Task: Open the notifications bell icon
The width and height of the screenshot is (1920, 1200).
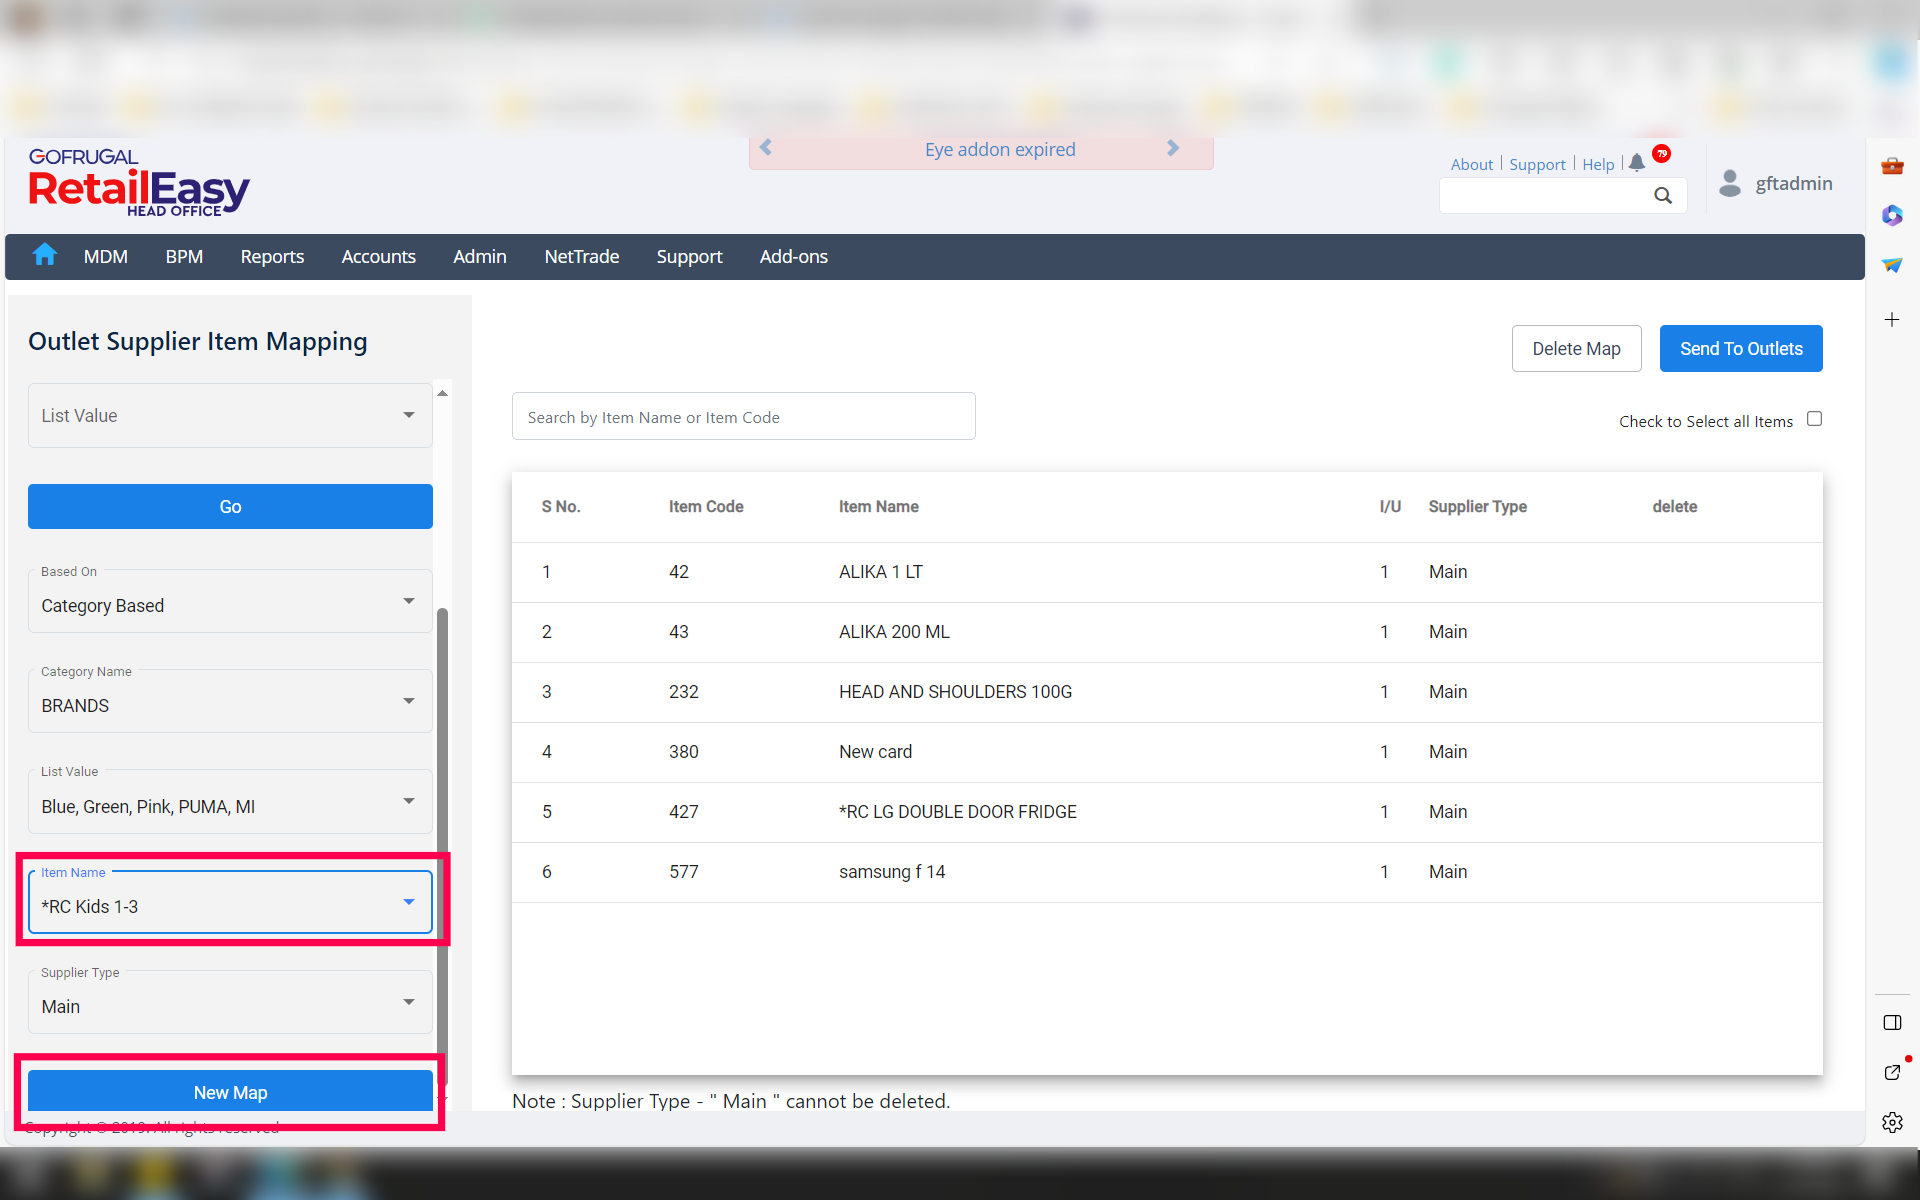Action: pyautogui.click(x=1636, y=163)
